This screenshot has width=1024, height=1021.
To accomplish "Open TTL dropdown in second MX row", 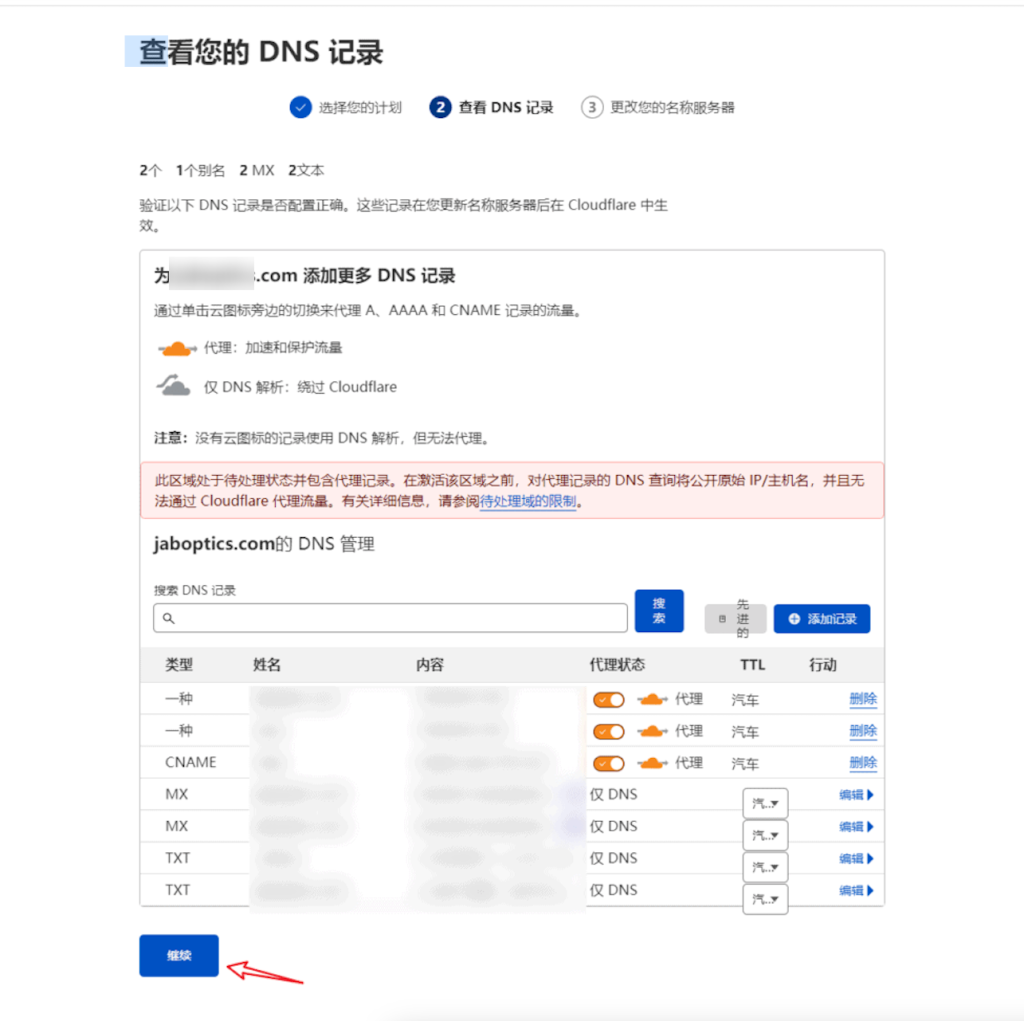I will 765,835.
